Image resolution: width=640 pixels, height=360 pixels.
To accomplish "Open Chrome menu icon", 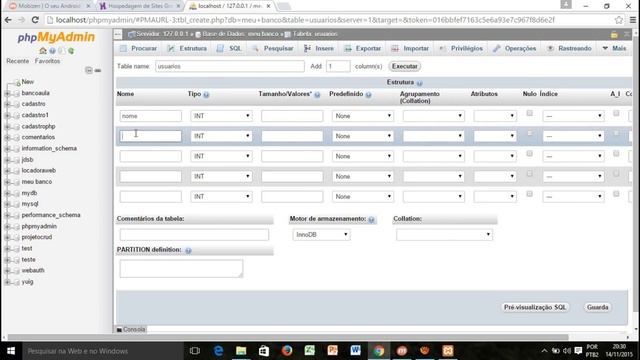I will click(x=633, y=20).
